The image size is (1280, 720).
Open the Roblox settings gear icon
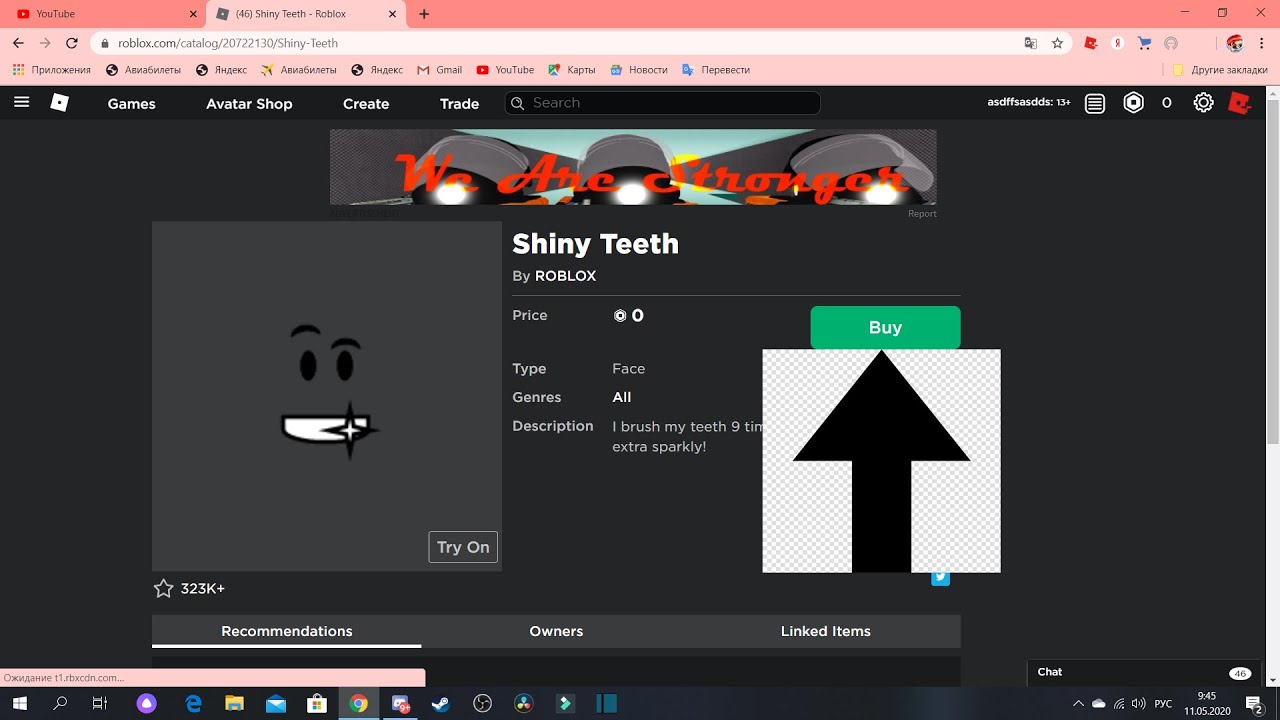tap(1204, 103)
